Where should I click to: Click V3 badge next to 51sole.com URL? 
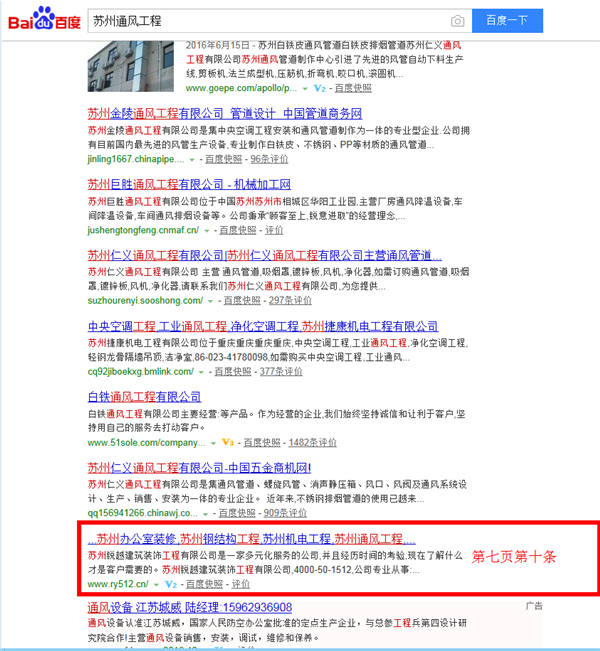tap(228, 442)
